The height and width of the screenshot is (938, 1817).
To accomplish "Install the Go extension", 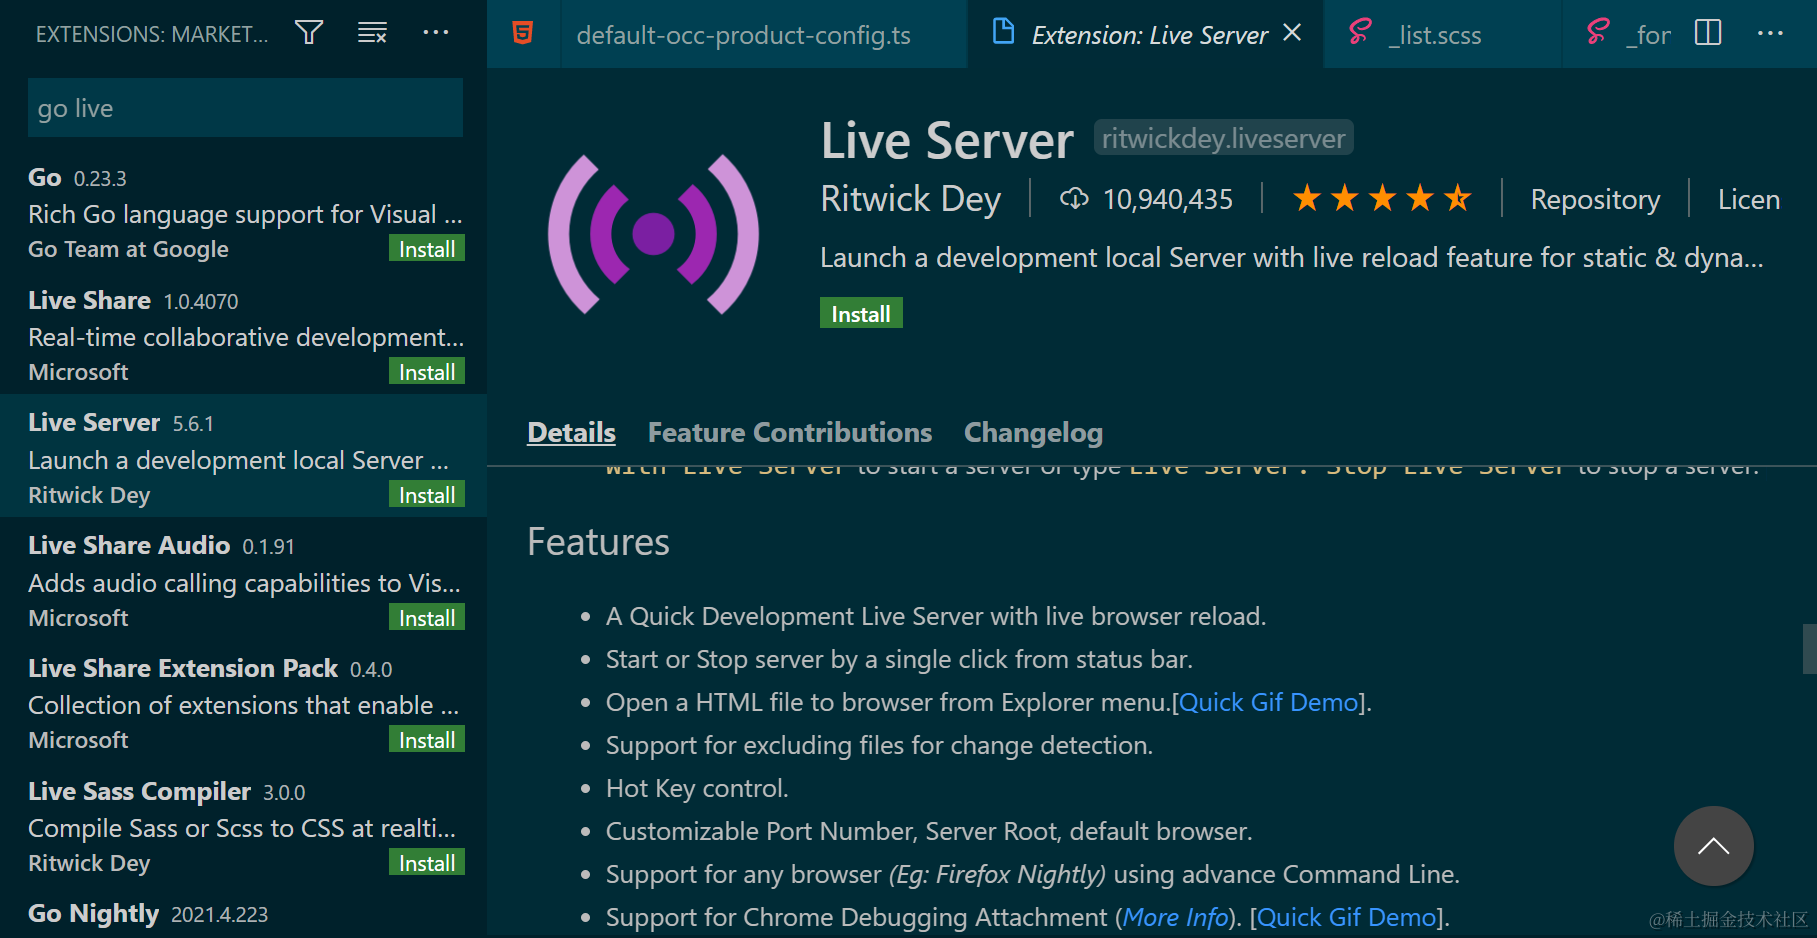I will [x=427, y=249].
